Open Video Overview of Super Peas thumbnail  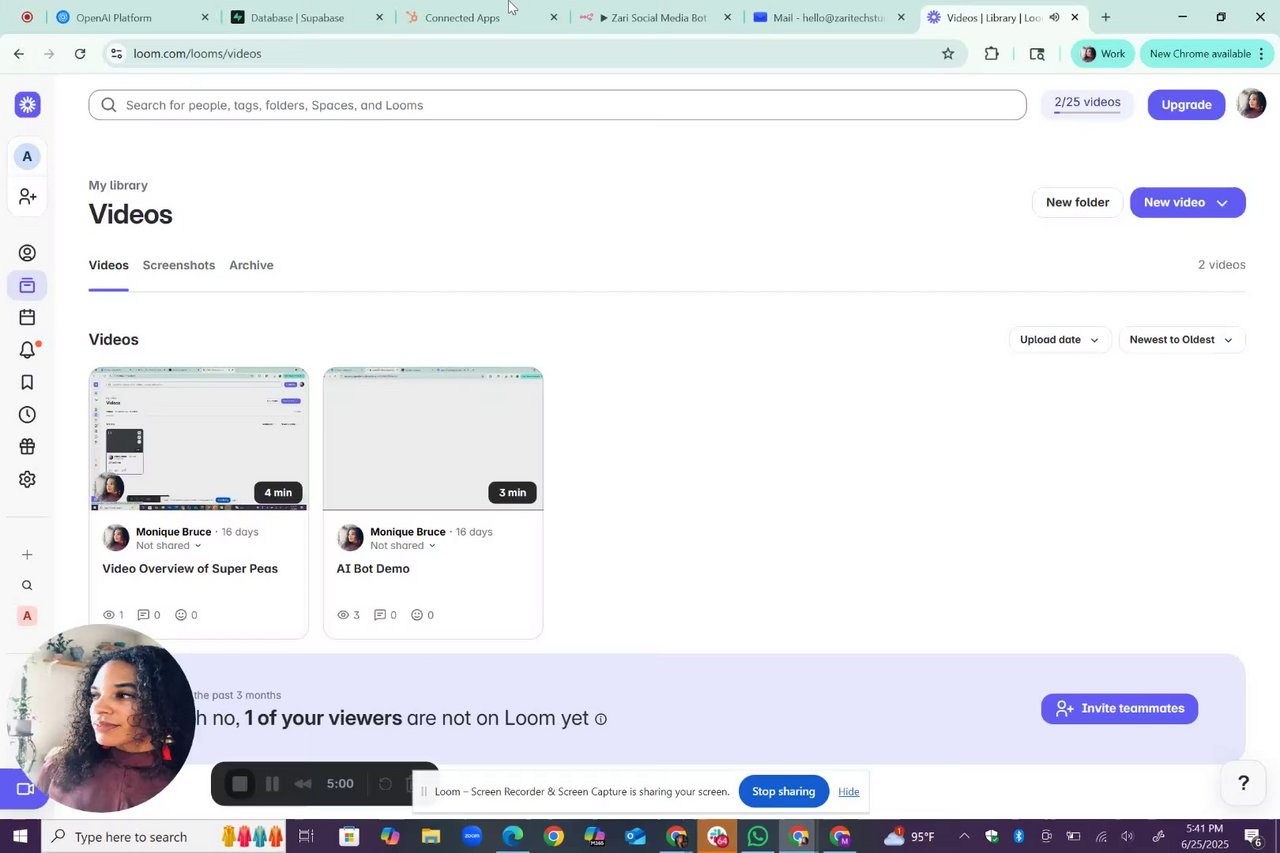coord(199,439)
